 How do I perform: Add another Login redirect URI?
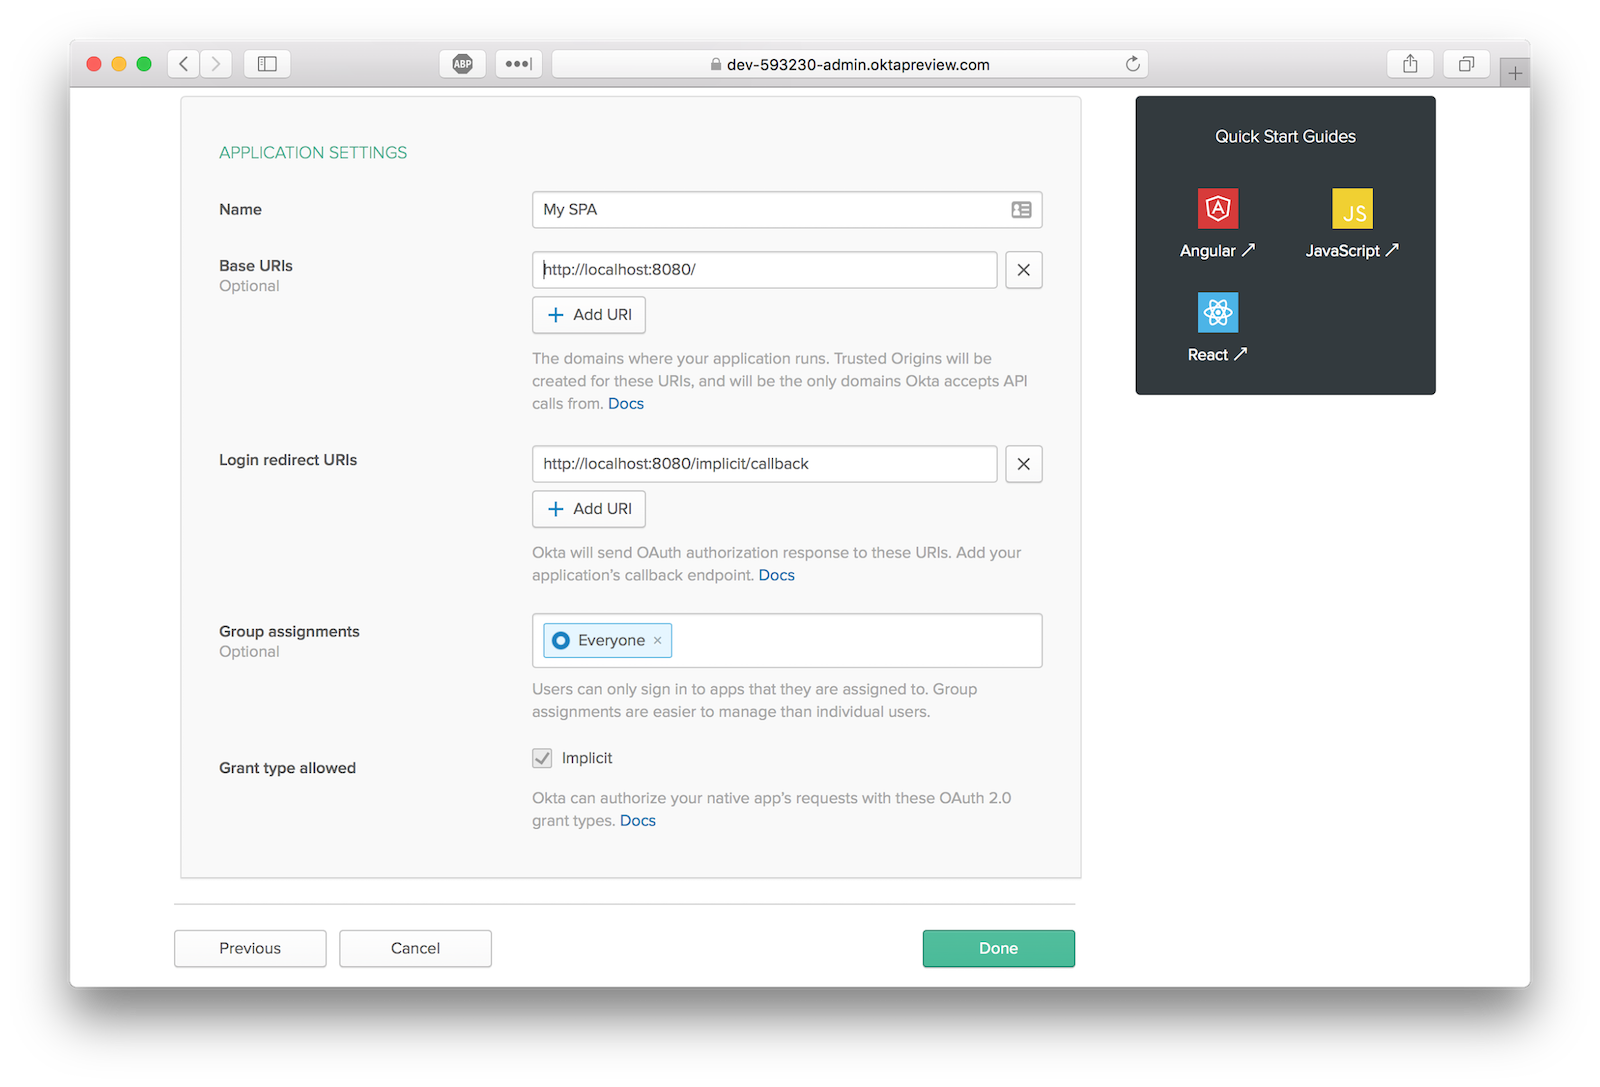[x=589, y=509]
